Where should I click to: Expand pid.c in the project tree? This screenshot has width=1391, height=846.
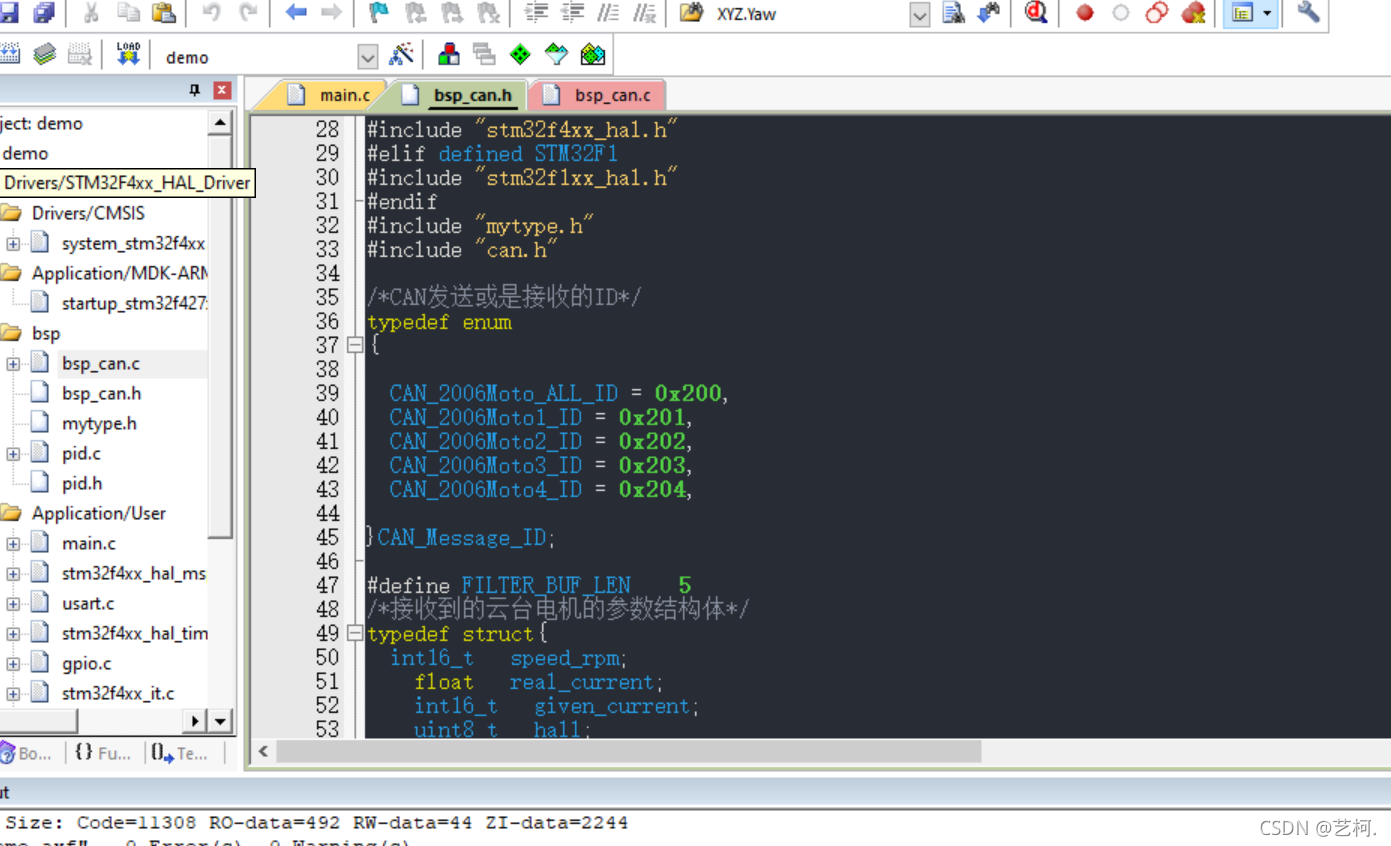(x=13, y=453)
